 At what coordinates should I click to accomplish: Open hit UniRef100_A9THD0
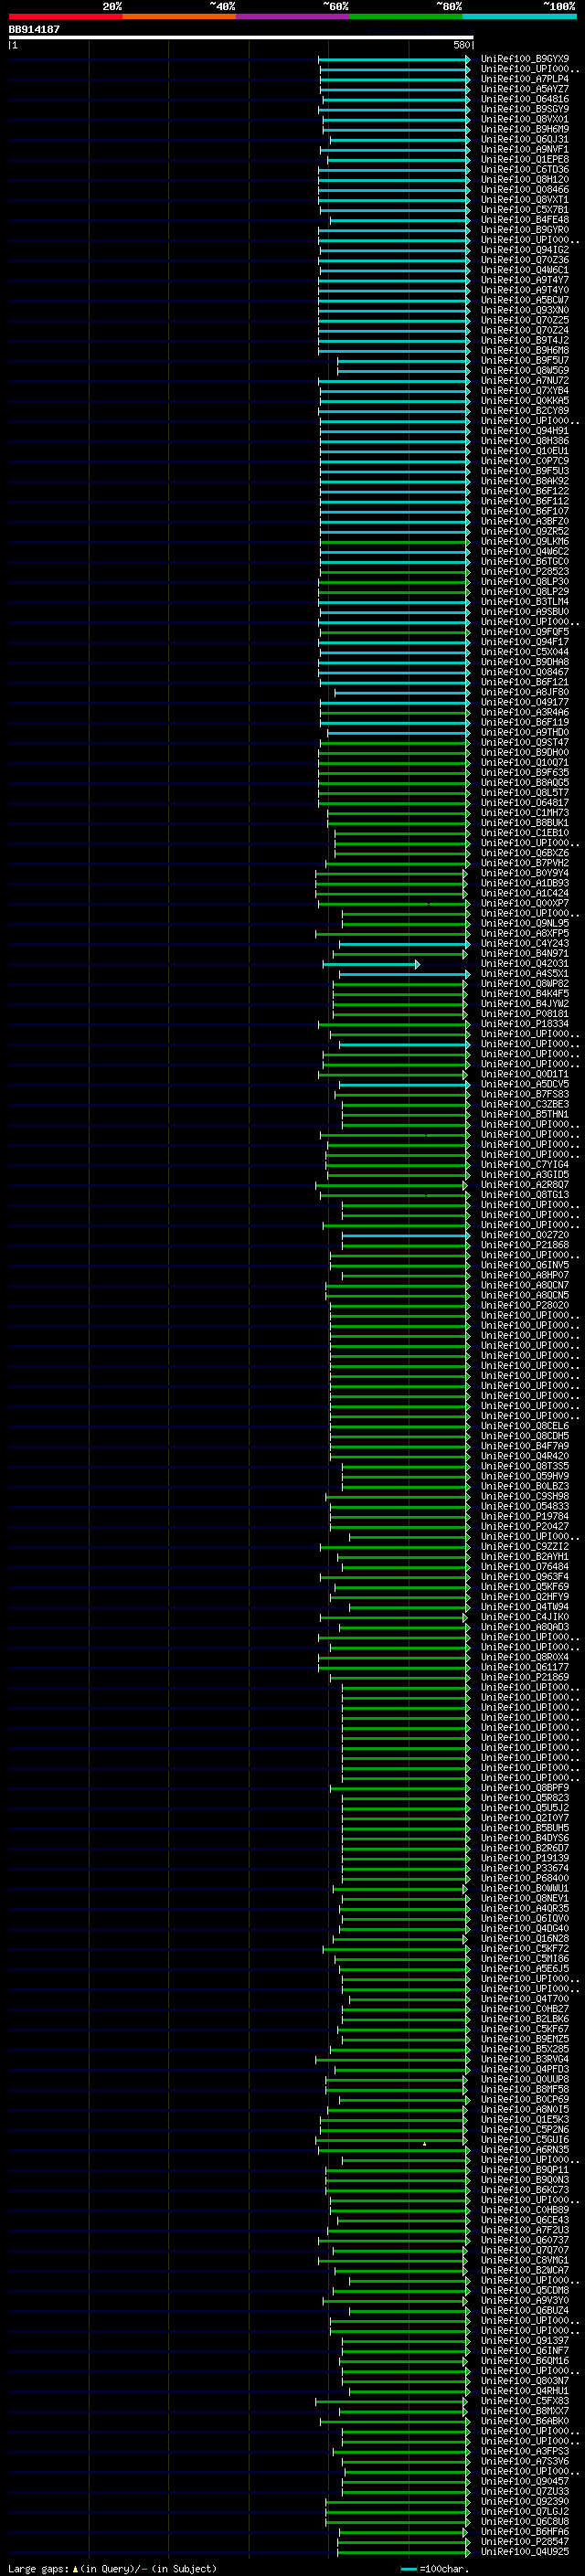click(524, 732)
